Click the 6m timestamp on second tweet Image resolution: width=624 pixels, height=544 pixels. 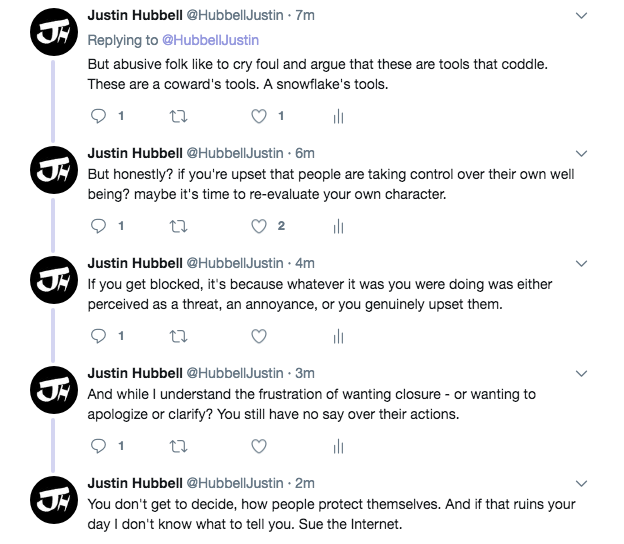click(x=304, y=153)
